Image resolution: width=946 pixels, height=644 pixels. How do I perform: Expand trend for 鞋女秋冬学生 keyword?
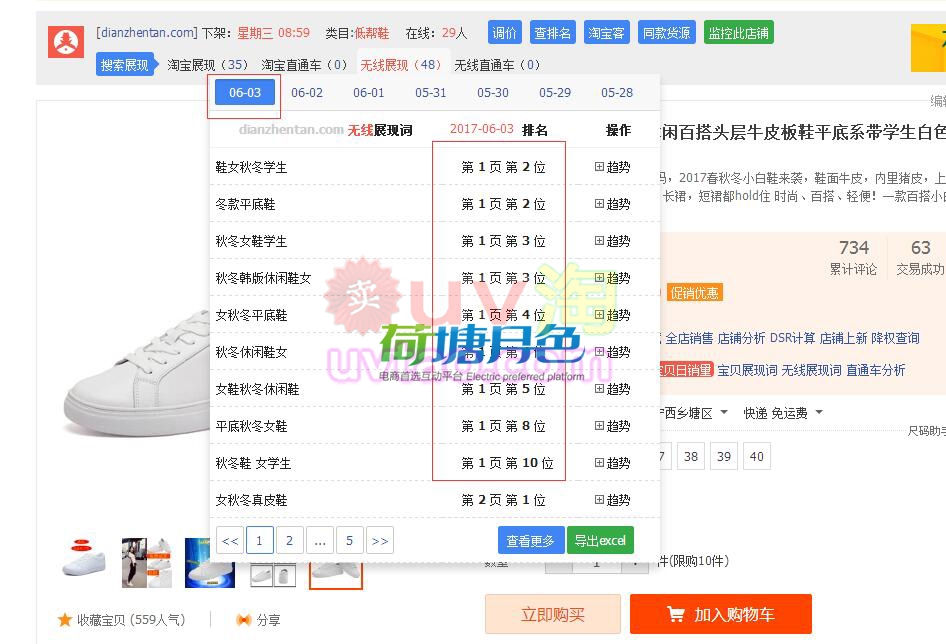point(612,167)
